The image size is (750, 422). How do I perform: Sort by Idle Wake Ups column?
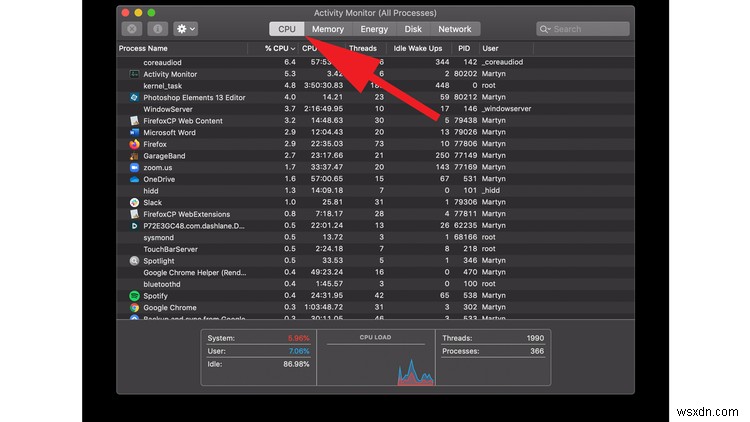[418, 48]
